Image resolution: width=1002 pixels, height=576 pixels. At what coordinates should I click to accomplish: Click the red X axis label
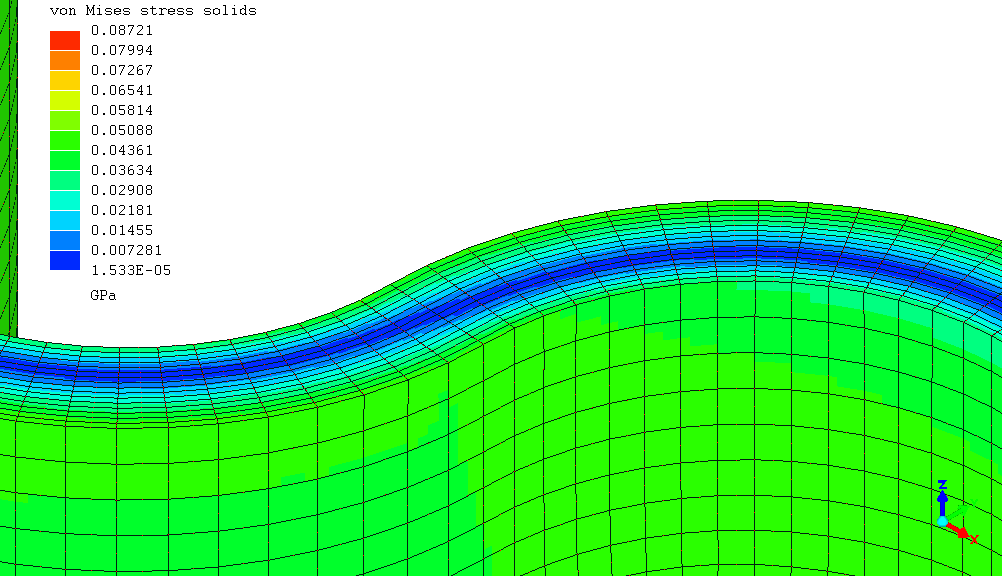(974, 540)
